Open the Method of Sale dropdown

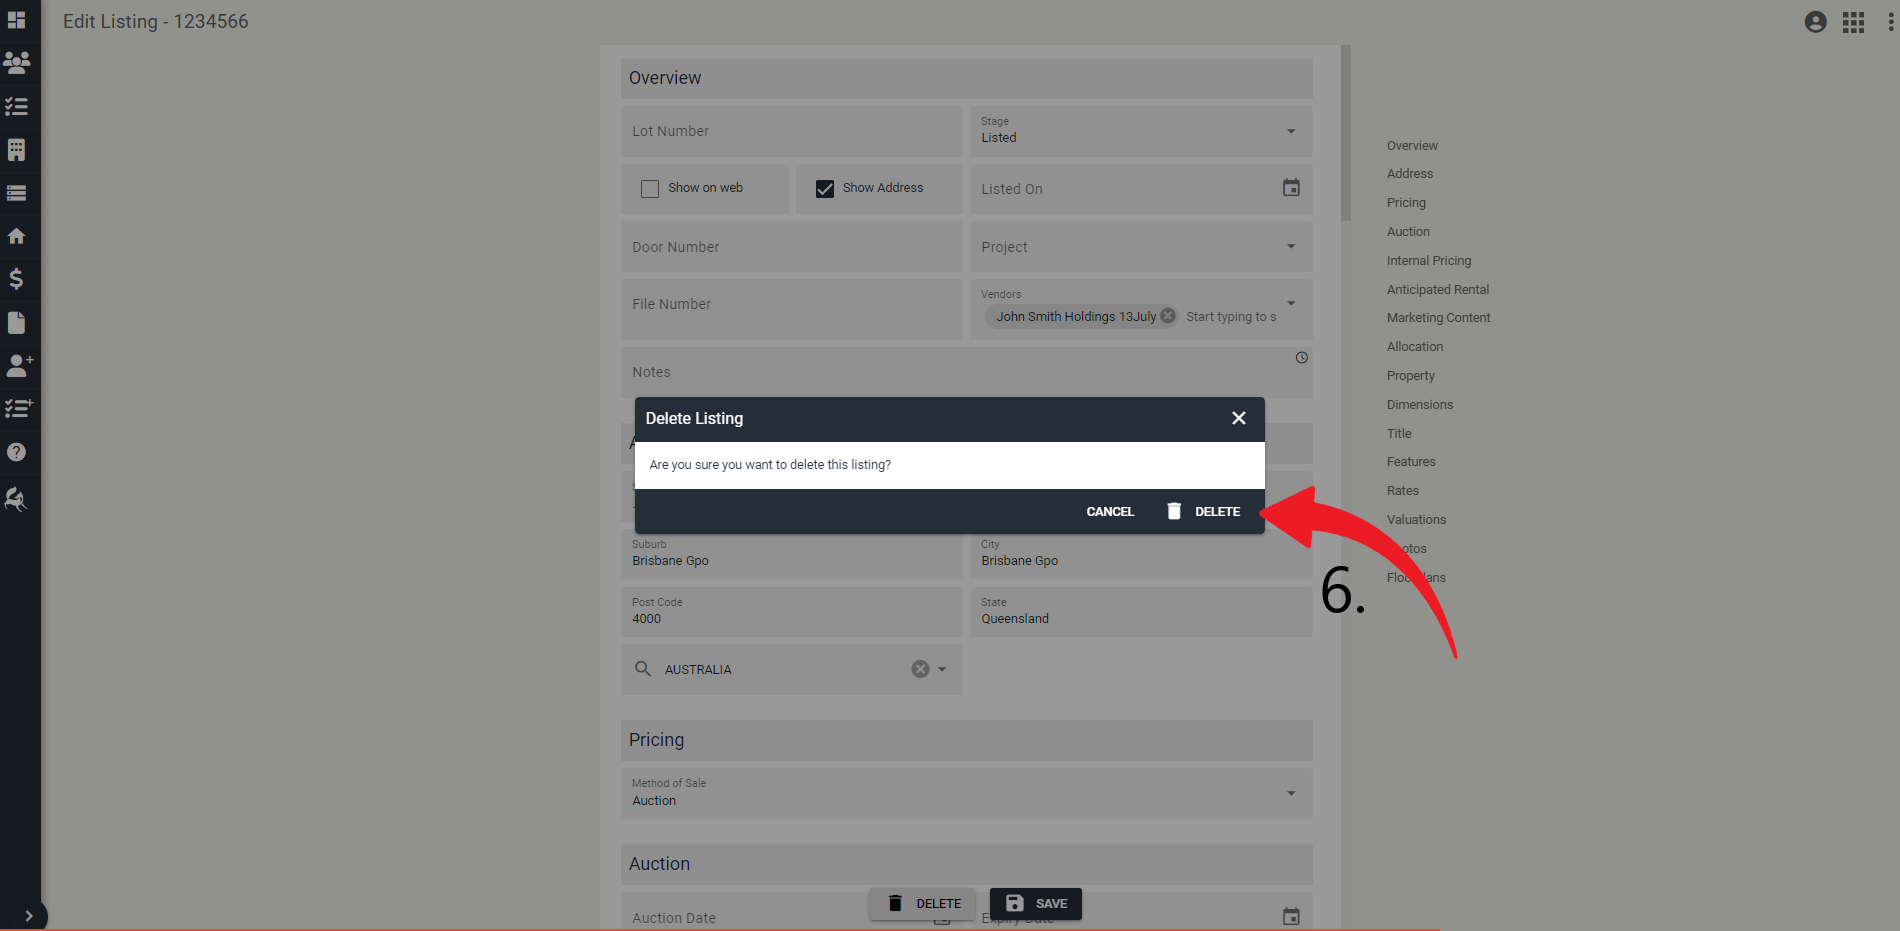(x=1289, y=793)
